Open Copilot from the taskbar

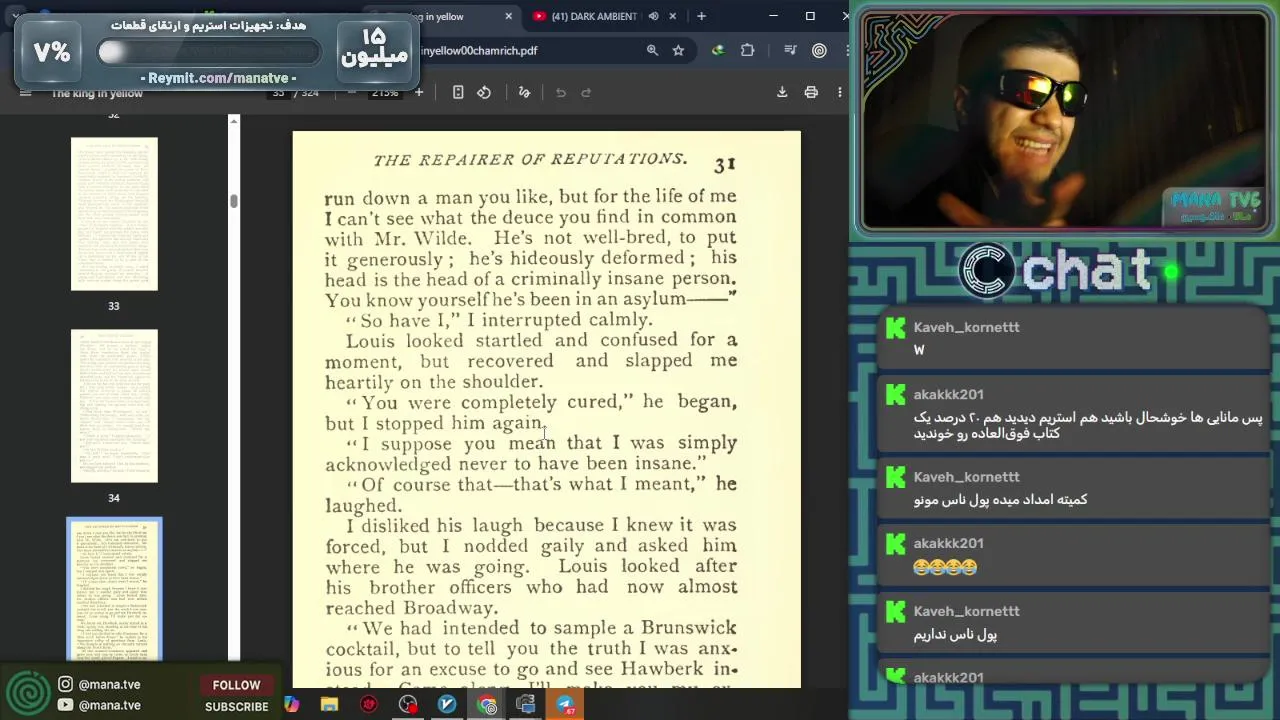pos(291,704)
